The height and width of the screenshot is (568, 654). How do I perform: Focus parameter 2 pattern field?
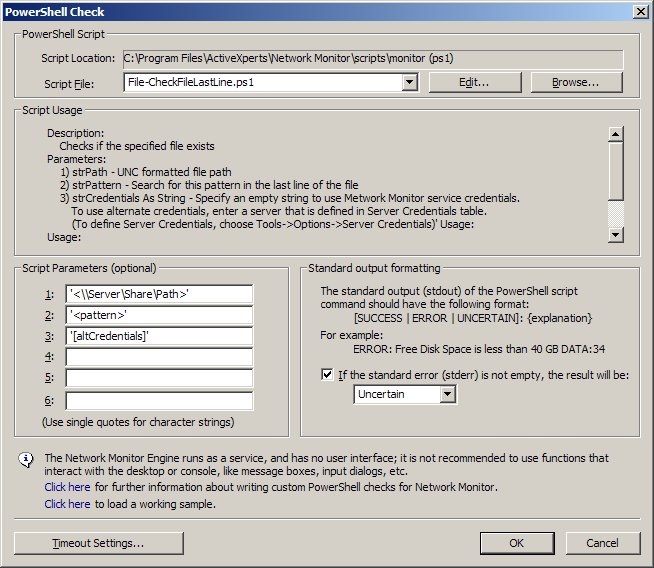click(159, 315)
